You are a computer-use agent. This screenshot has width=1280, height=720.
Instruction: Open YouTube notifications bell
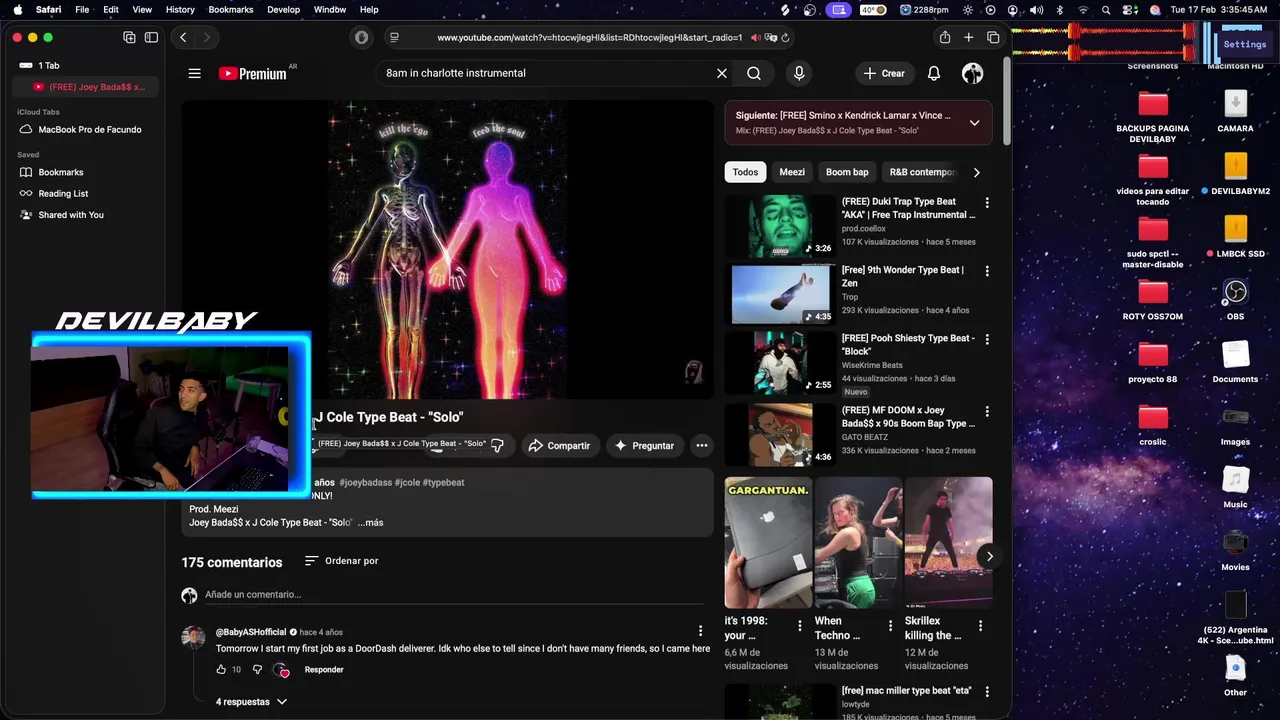coord(934,73)
